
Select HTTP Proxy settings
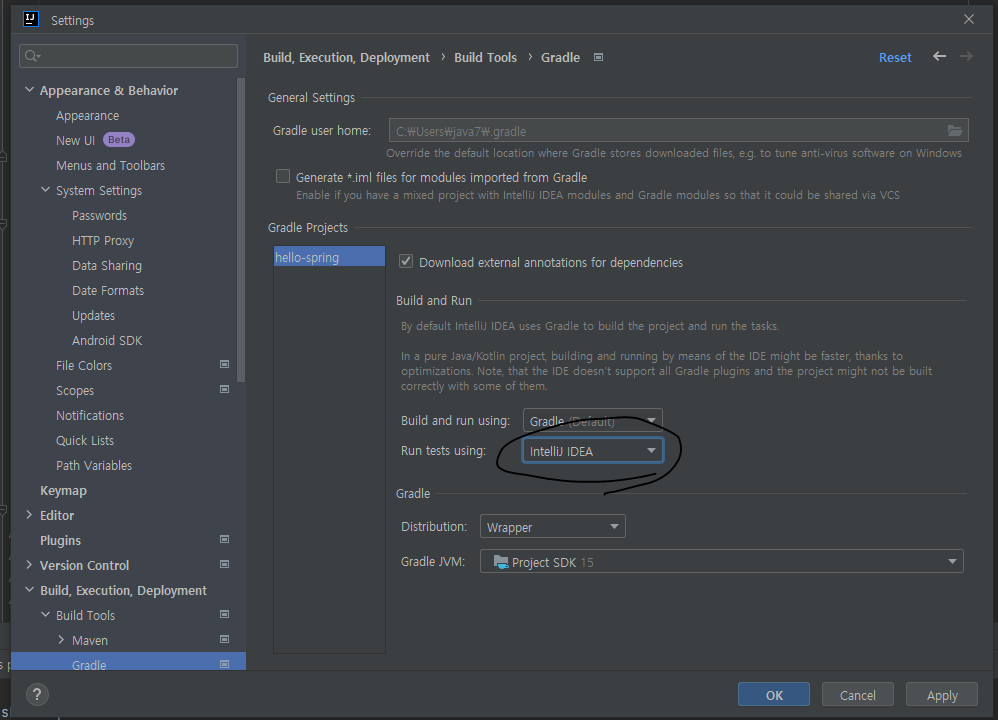pyautogui.click(x=102, y=241)
